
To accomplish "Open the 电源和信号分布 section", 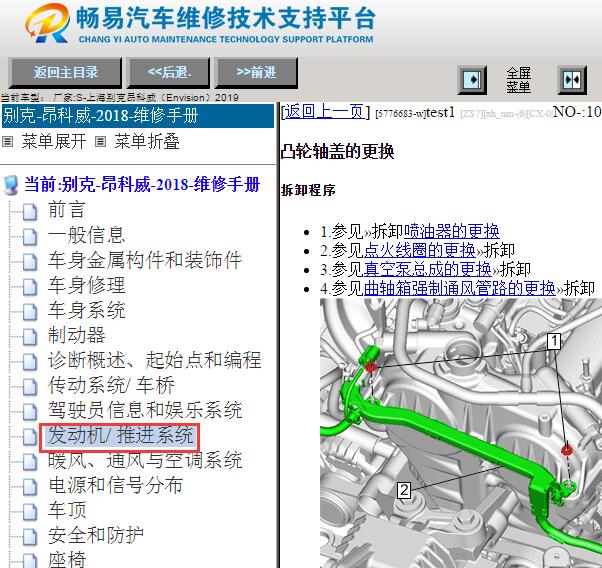I will pyautogui.click(x=115, y=485).
